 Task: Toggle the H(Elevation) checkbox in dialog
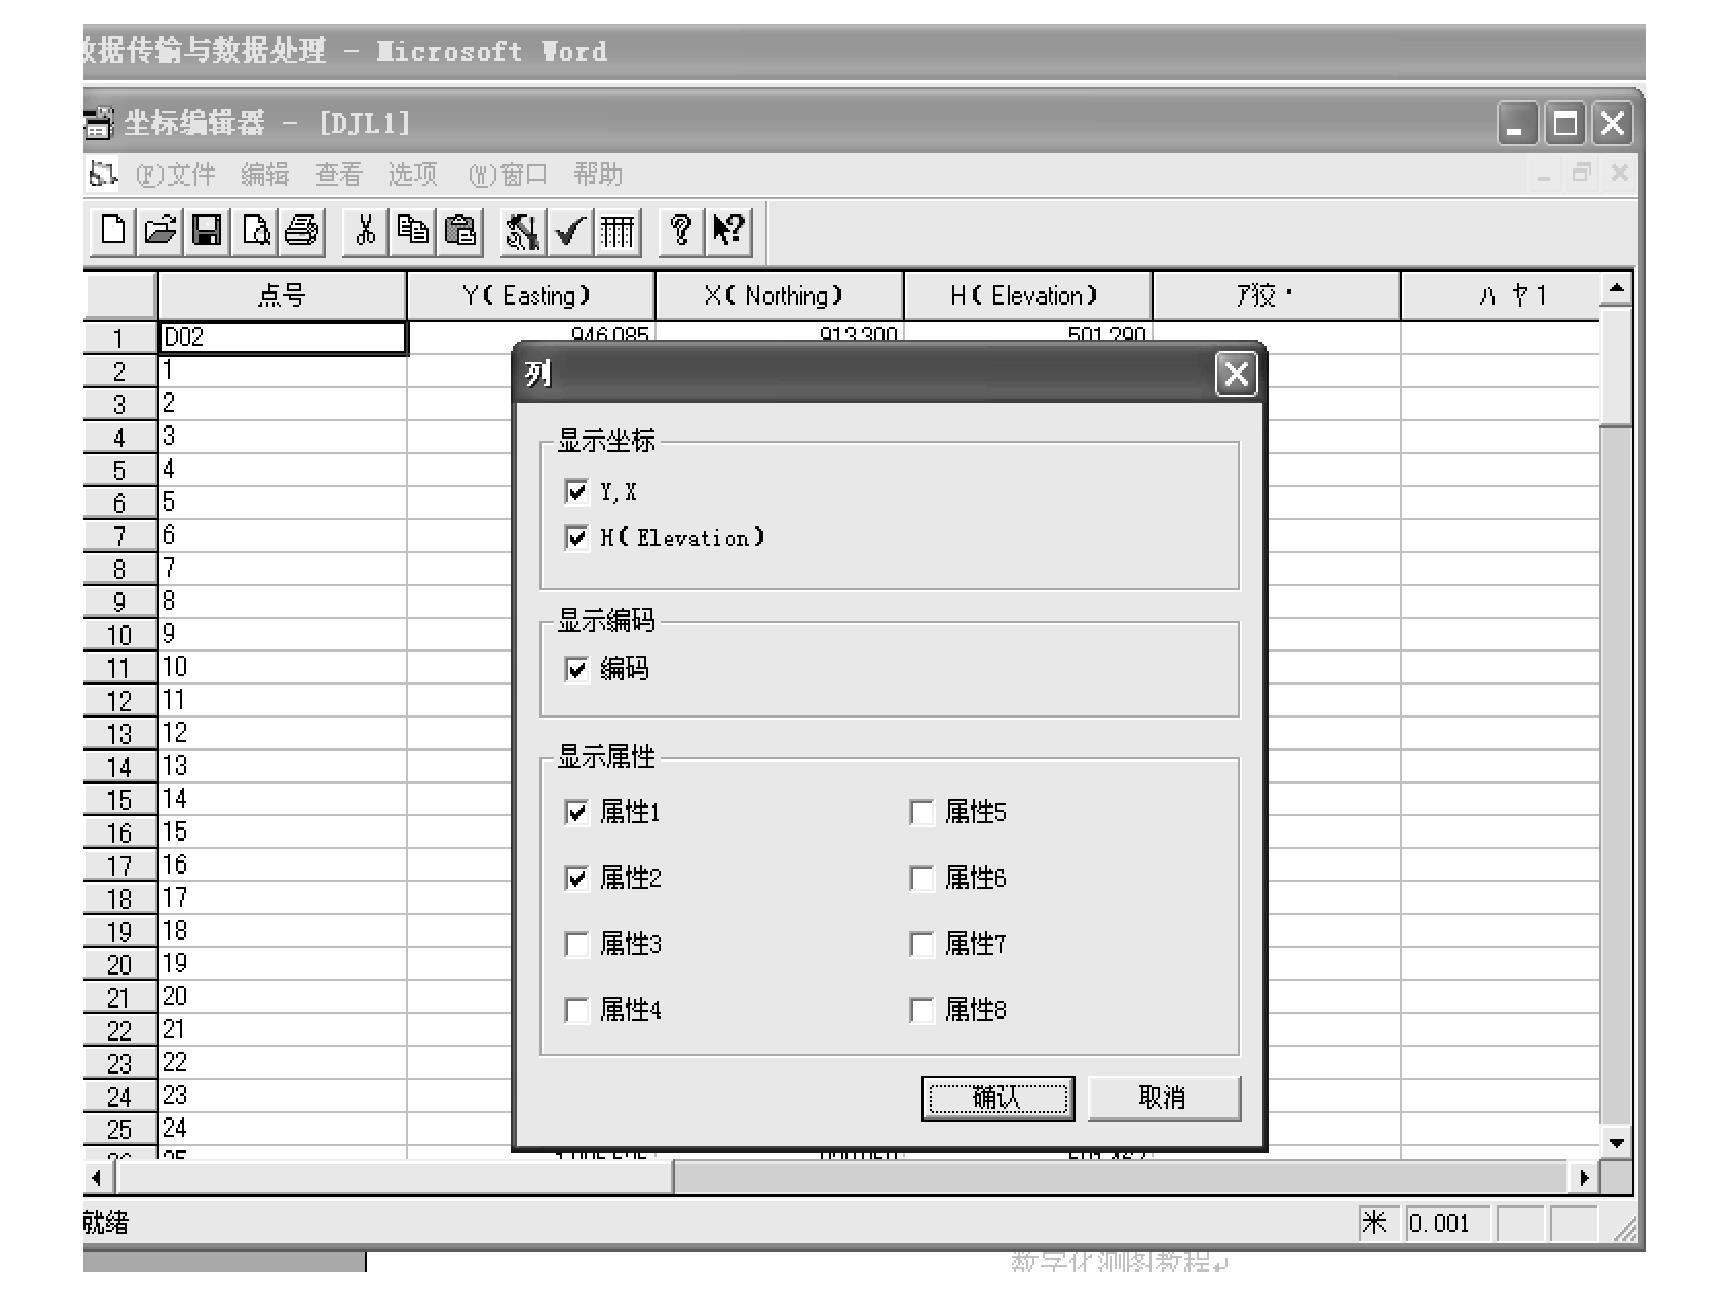[x=576, y=538]
